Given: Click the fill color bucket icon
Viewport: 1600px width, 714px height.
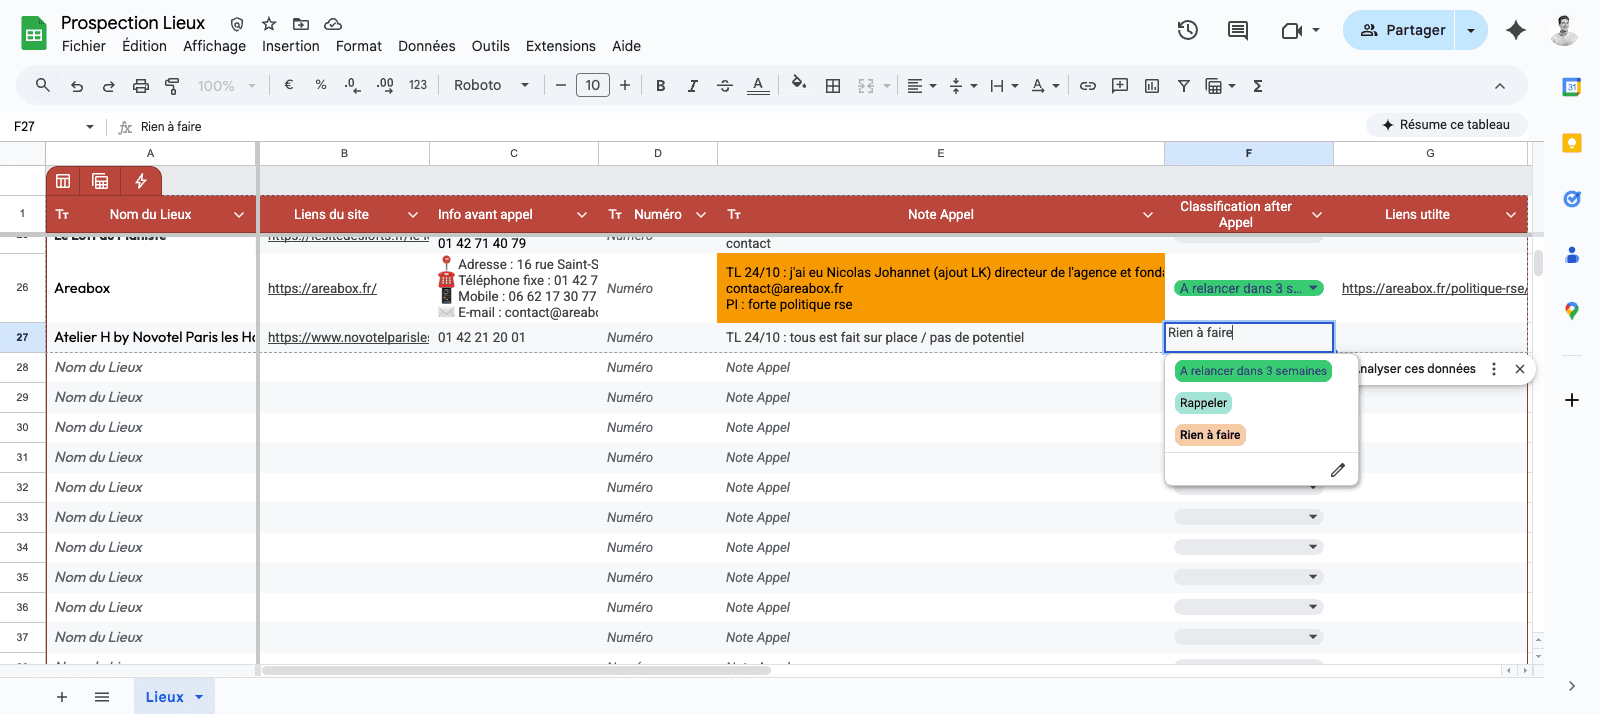Looking at the screenshot, I should point(798,85).
